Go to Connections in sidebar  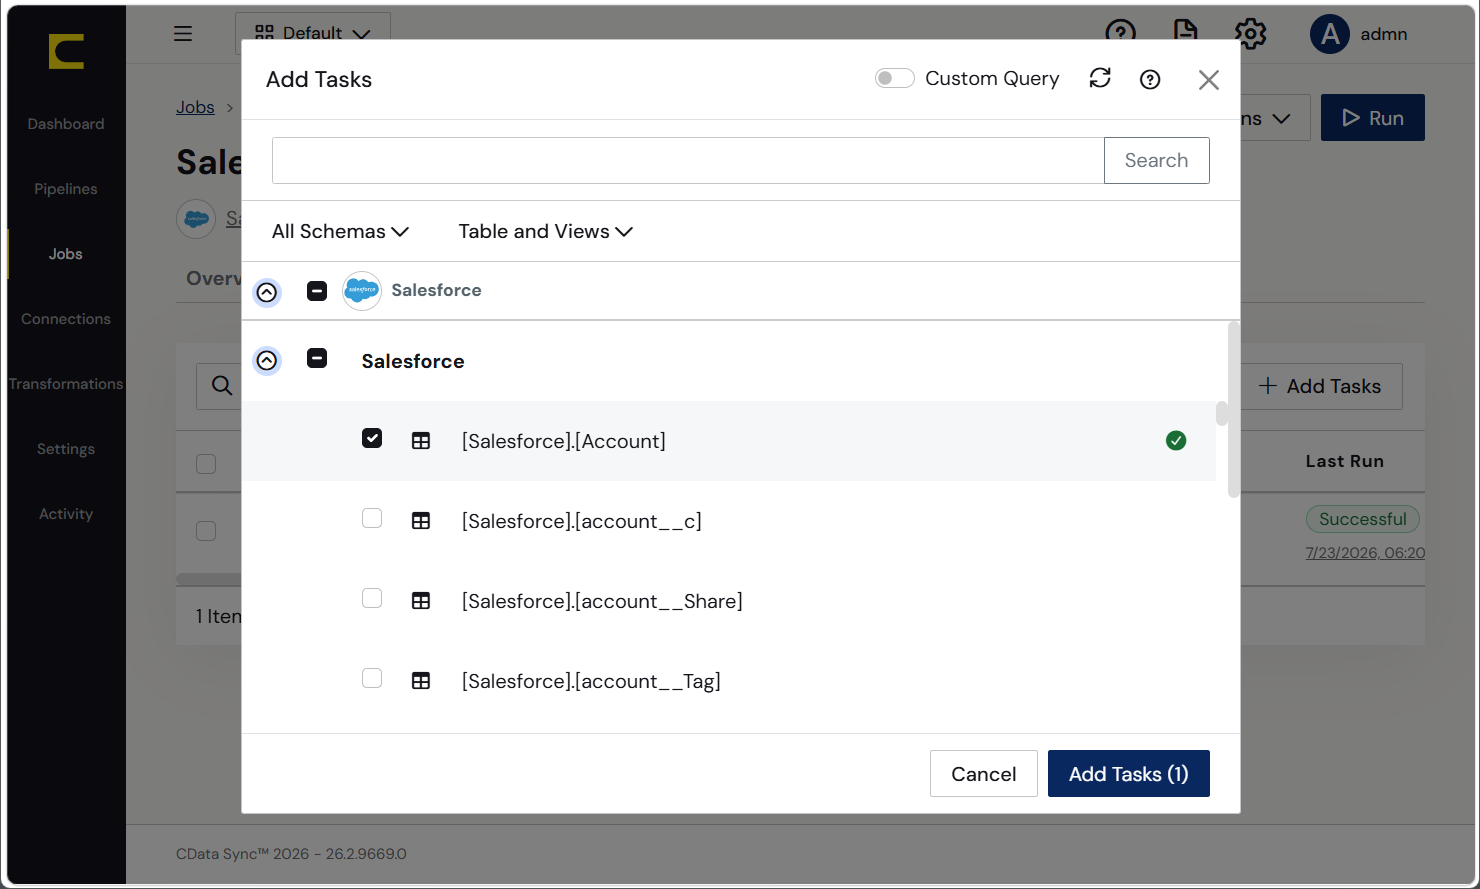click(66, 319)
